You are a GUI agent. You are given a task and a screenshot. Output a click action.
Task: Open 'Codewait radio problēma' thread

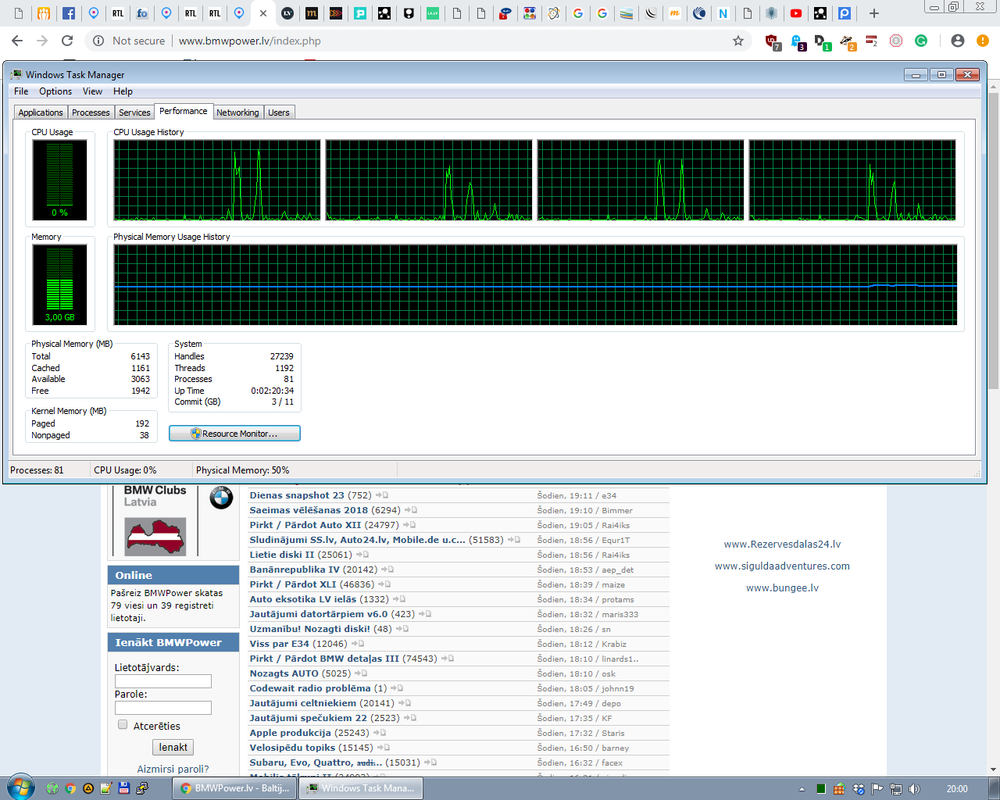pos(310,688)
